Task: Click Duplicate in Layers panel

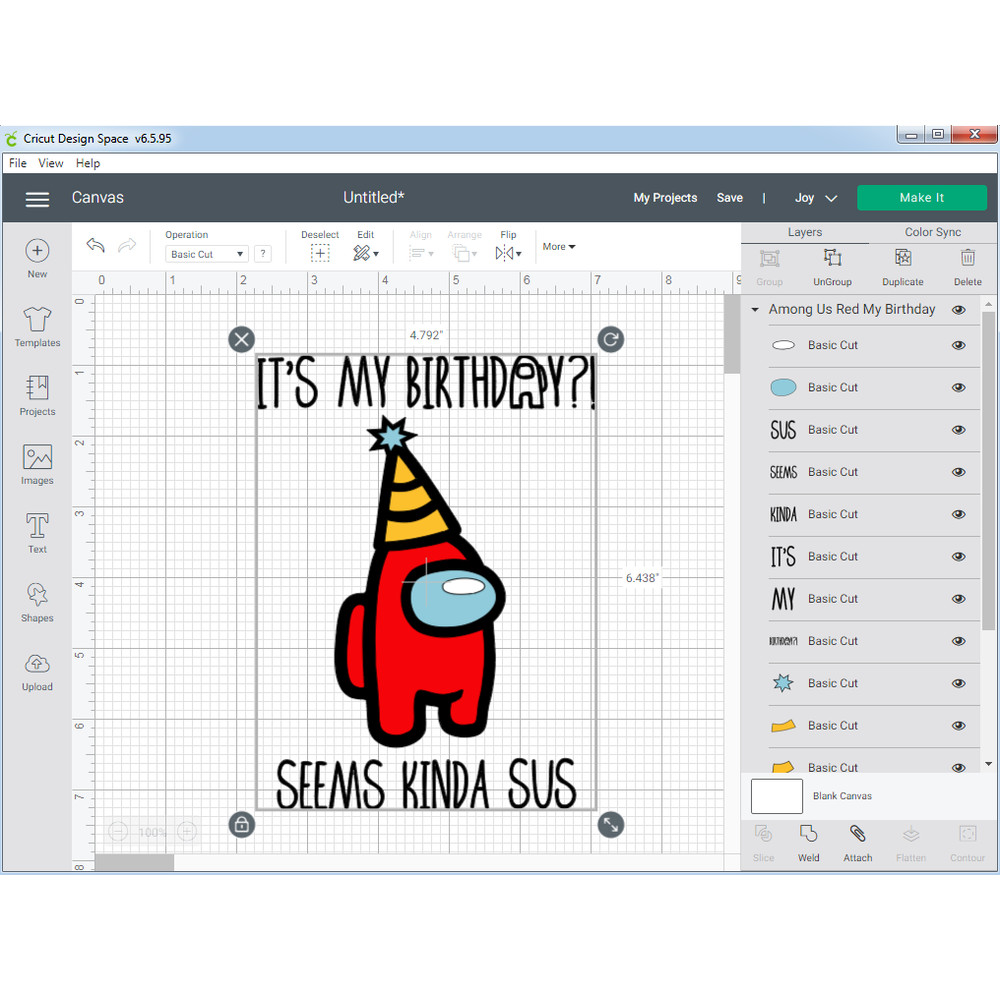Action: pyautogui.click(x=902, y=266)
